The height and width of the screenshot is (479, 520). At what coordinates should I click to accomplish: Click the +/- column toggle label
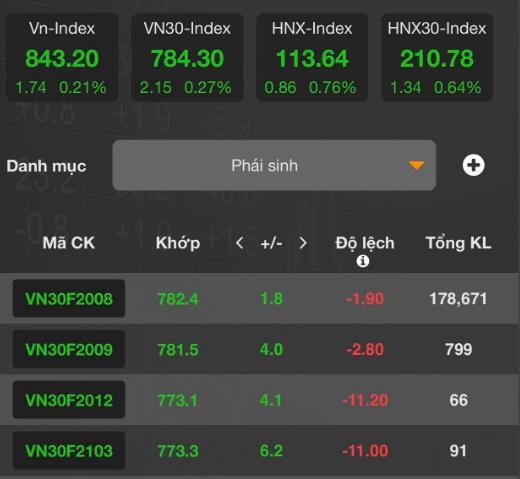point(271,244)
